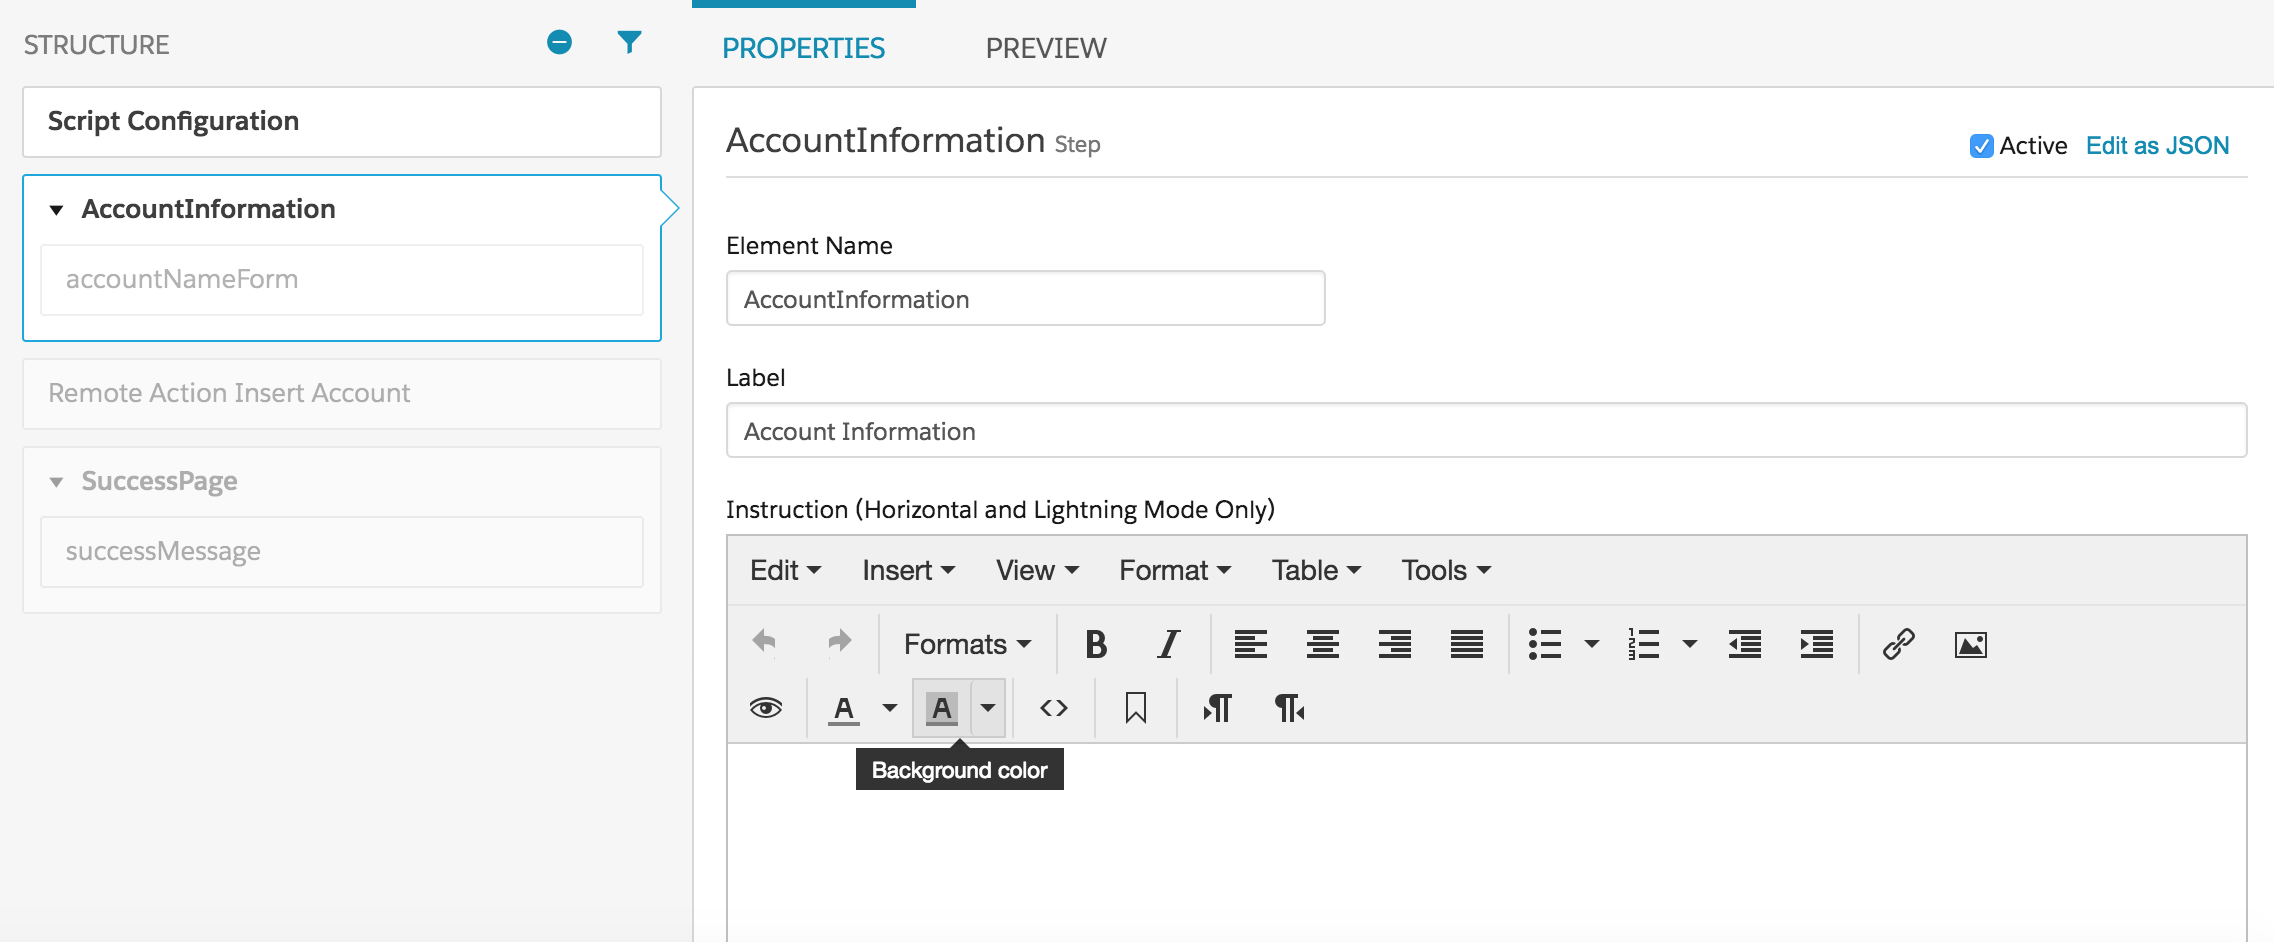
Task: Click the insert image icon
Action: point(1970,645)
